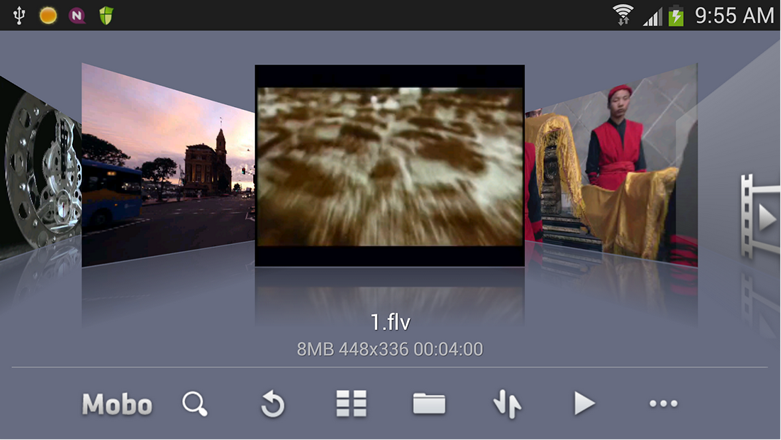Tap the Wi-Fi status icon
Image resolution: width=781 pixels, height=440 pixels.
tap(623, 15)
